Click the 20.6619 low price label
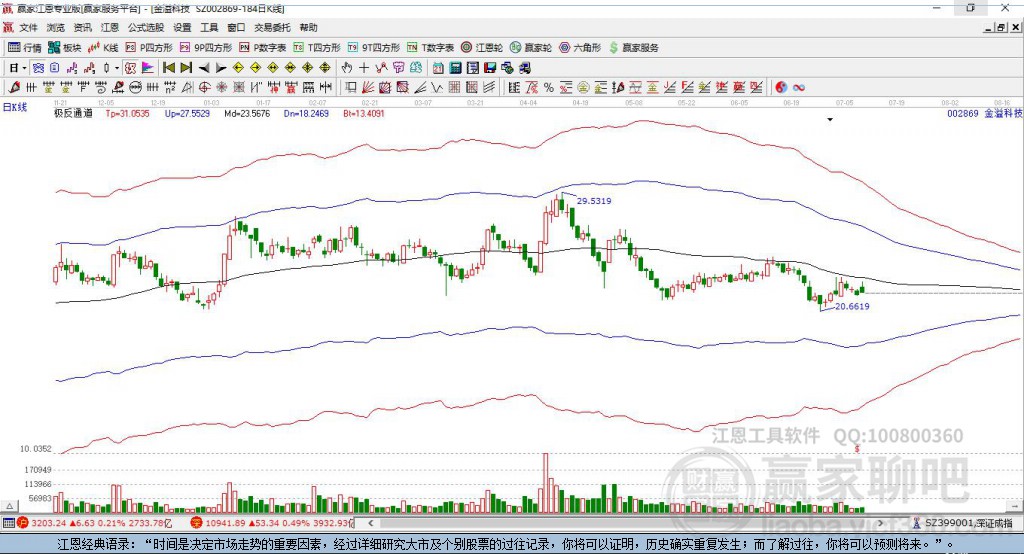Image resolution: width=1024 pixels, height=554 pixels. [852, 306]
